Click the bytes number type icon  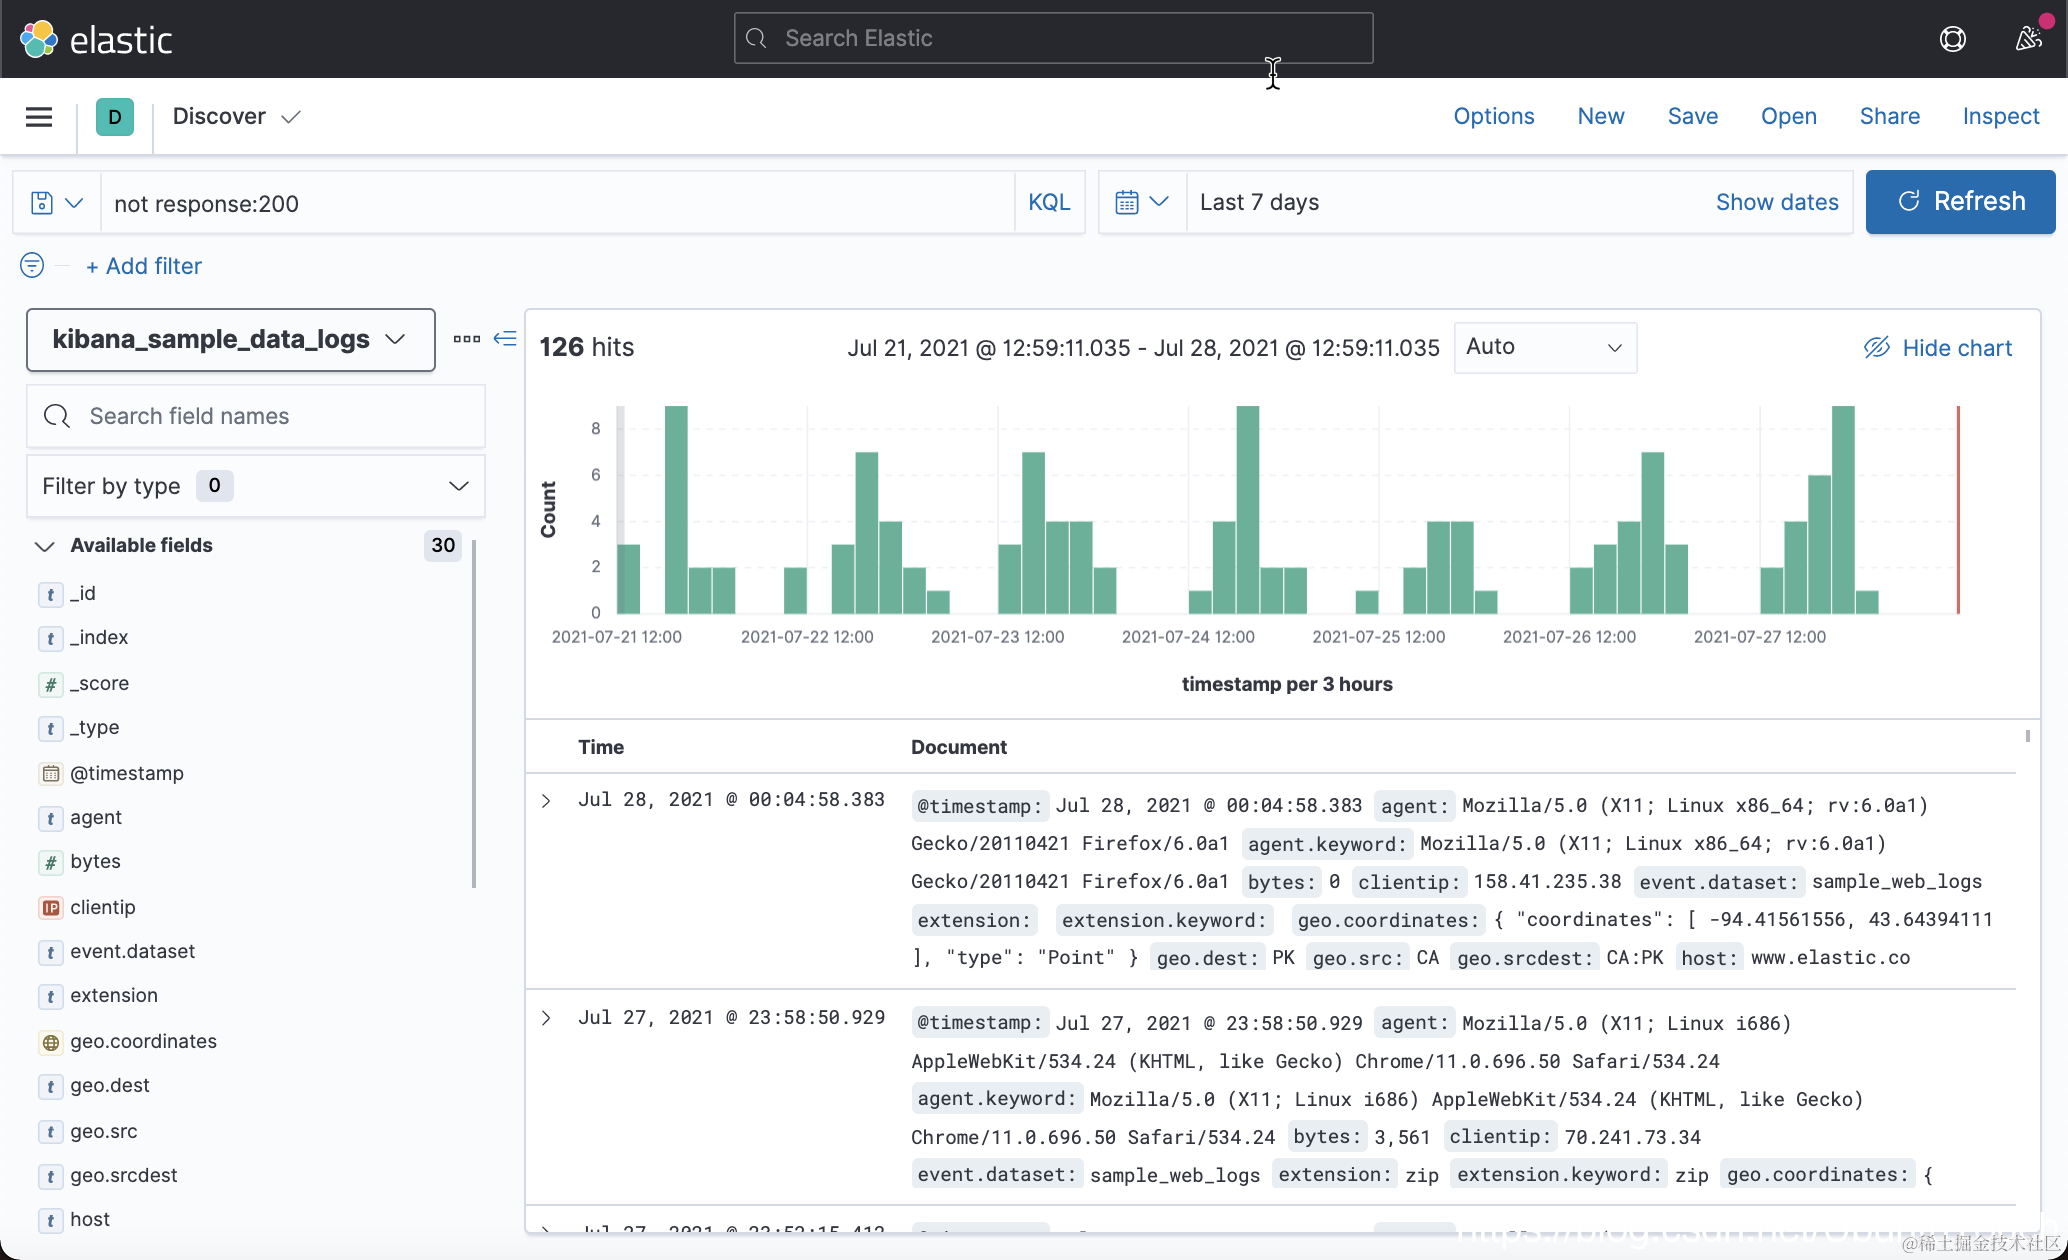pyautogui.click(x=51, y=862)
